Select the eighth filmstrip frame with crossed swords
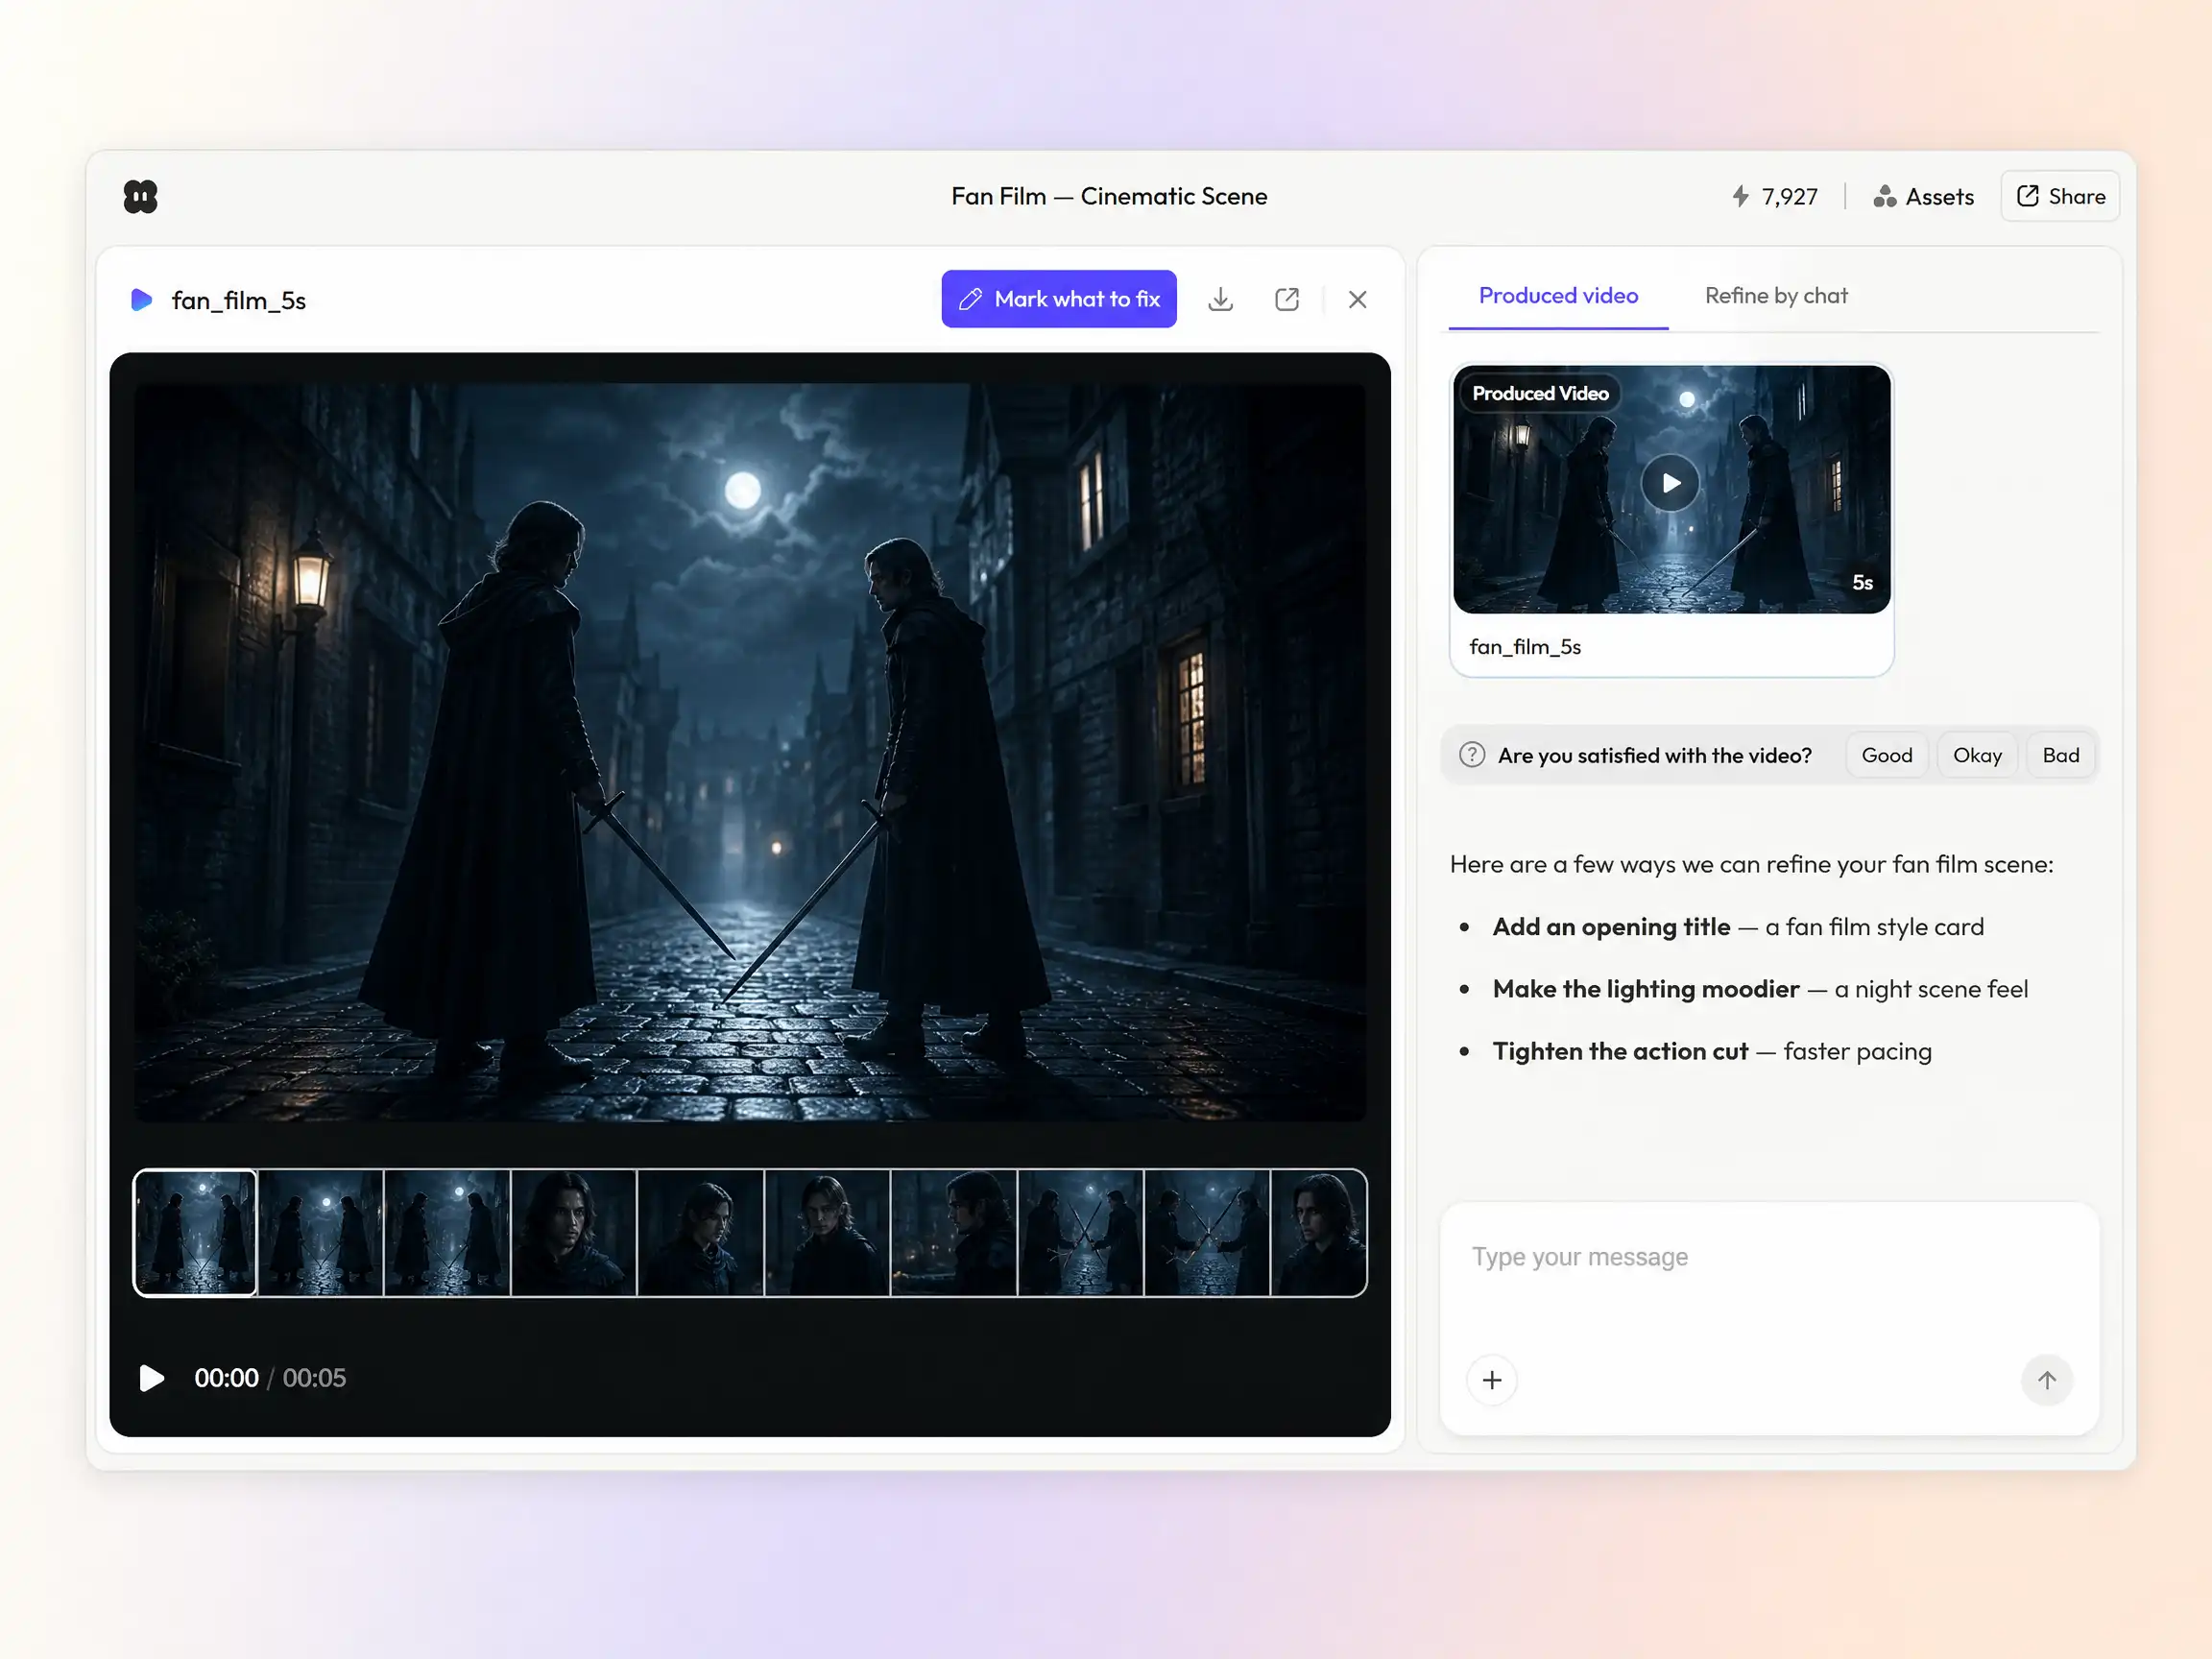This screenshot has width=2212, height=1659. [1080, 1232]
